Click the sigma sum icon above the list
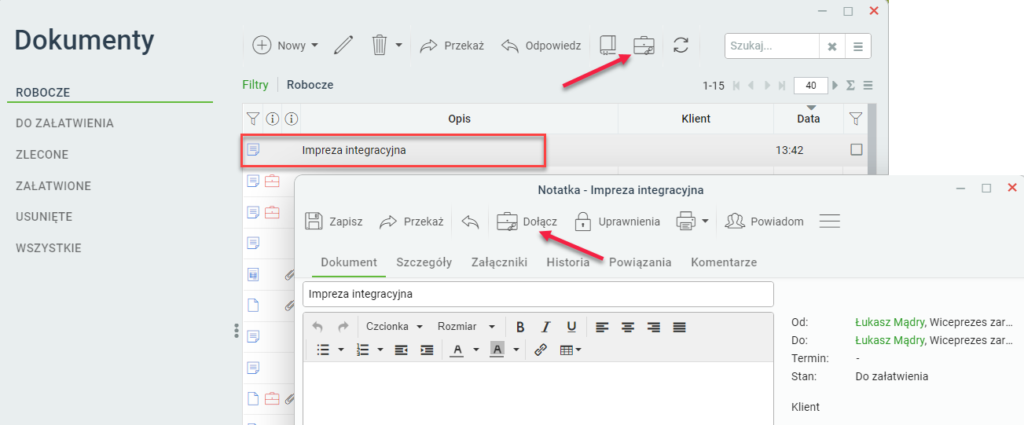 (x=851, y=86)
